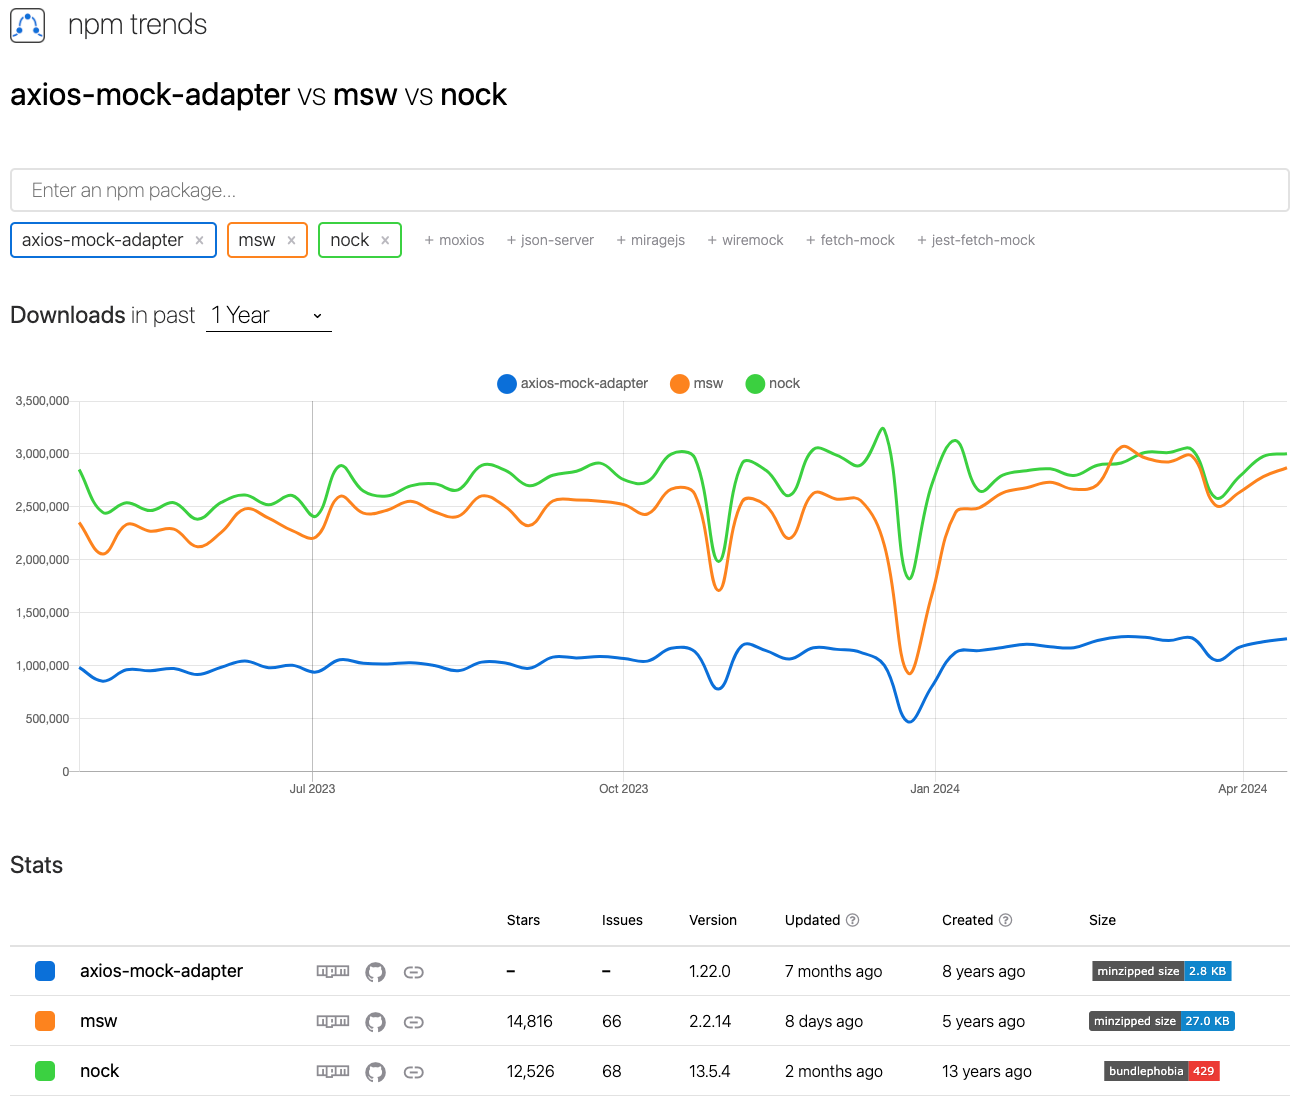
Task: Click the Apr 2024 axis label
Action: click(x=1242, y=789)
